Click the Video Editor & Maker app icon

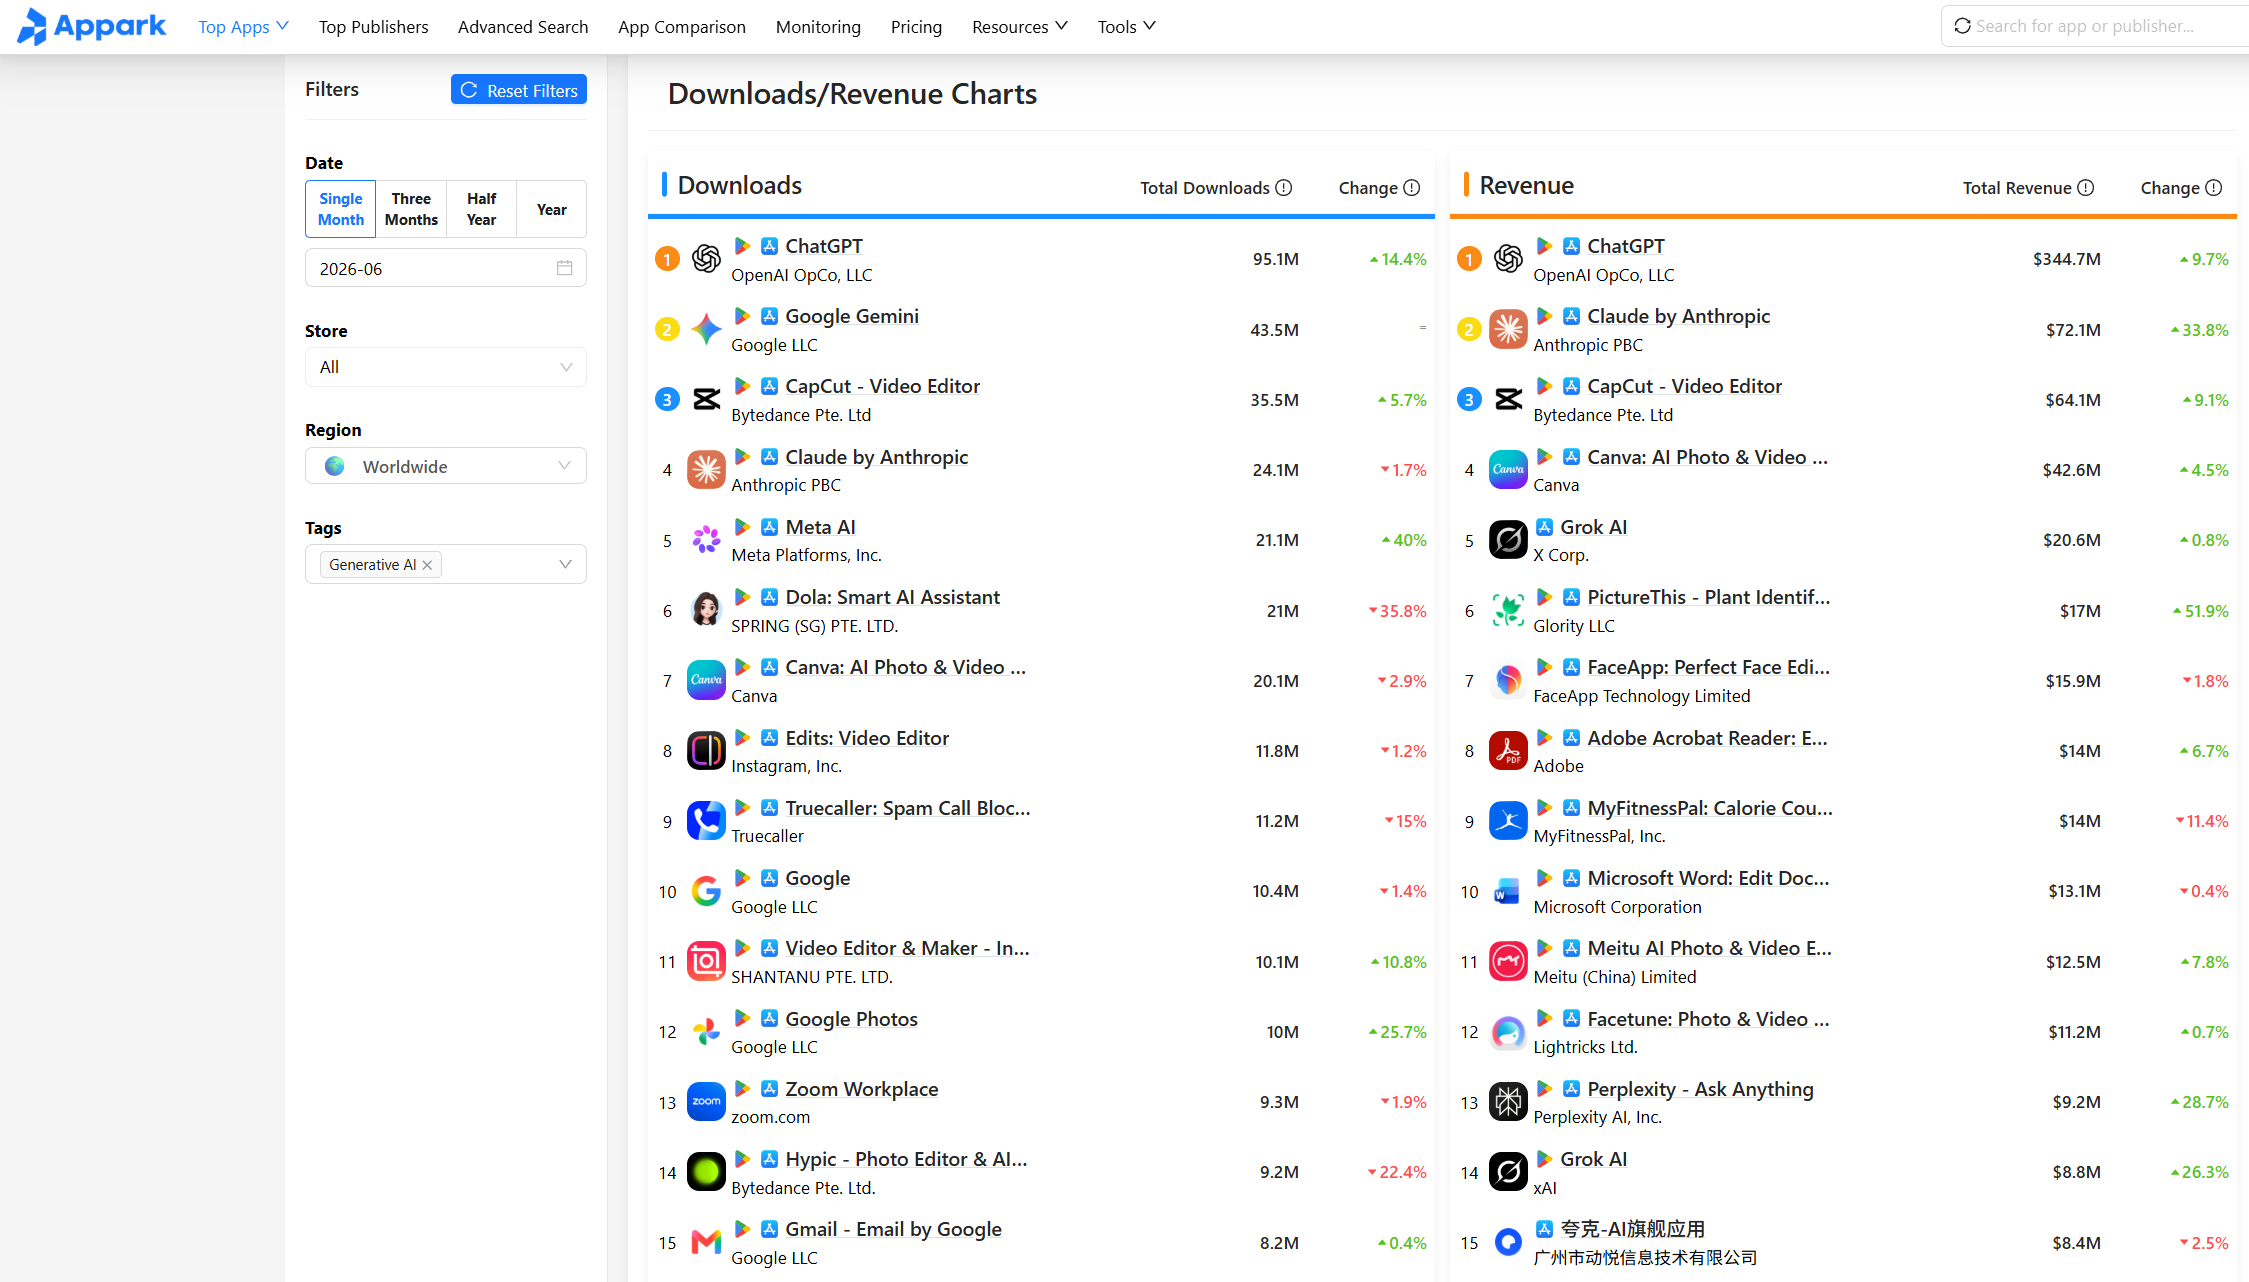(706, 962)
